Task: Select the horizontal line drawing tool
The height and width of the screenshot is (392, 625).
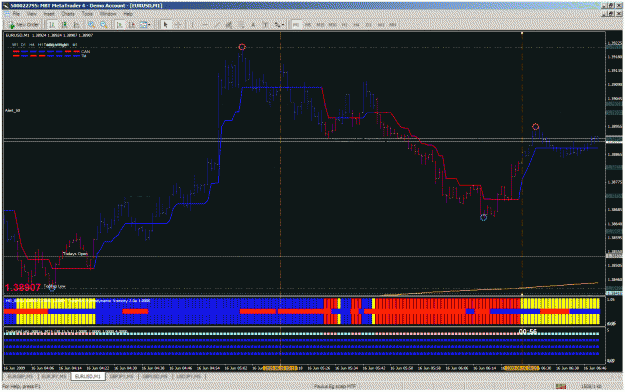Action: tap(205, 25)
